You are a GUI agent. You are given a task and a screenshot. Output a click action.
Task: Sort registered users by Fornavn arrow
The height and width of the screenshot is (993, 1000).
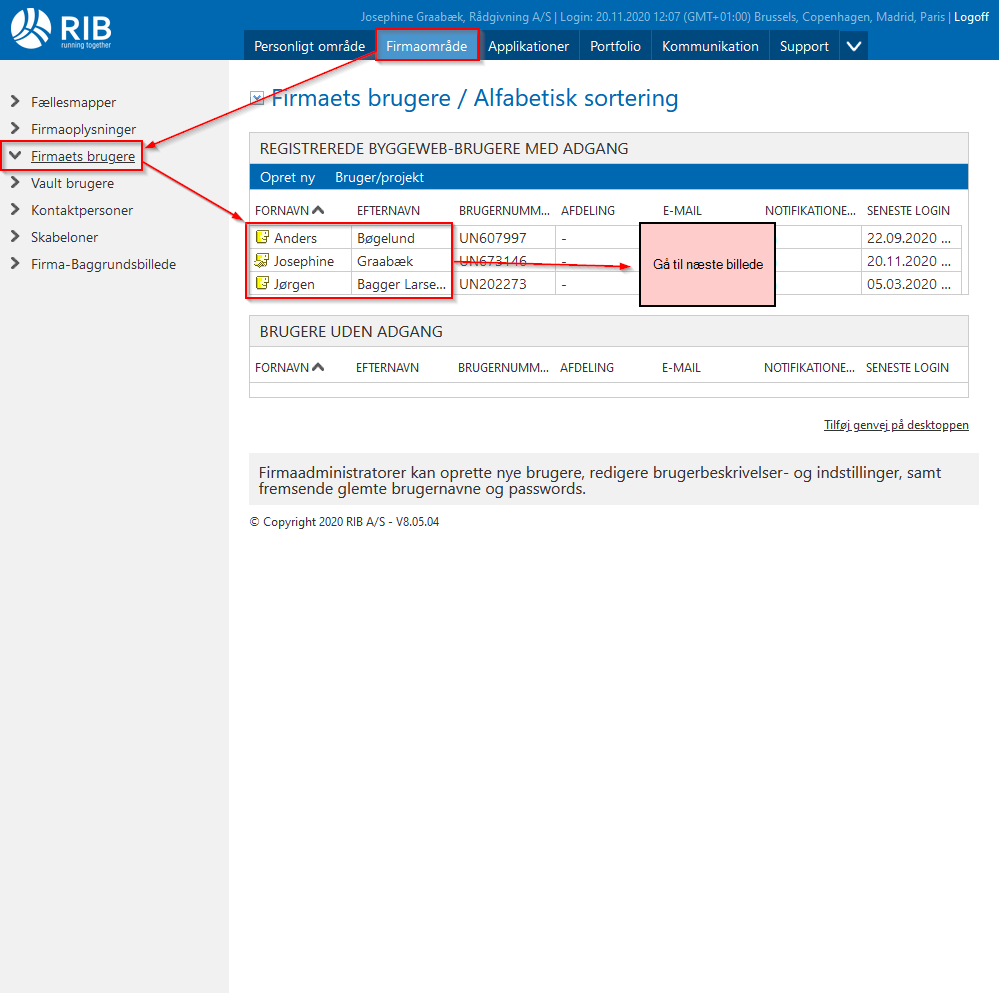pyautogui.click(x=318, y=211)
